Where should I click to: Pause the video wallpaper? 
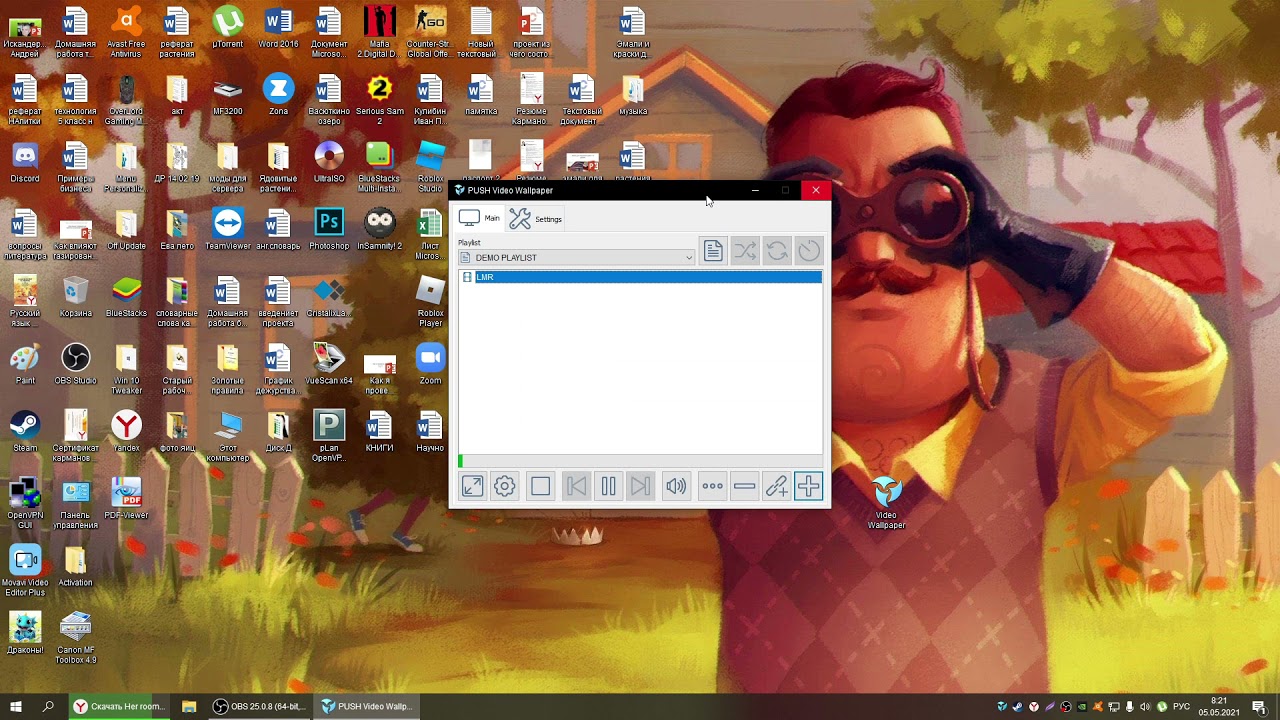click(608, 487)
